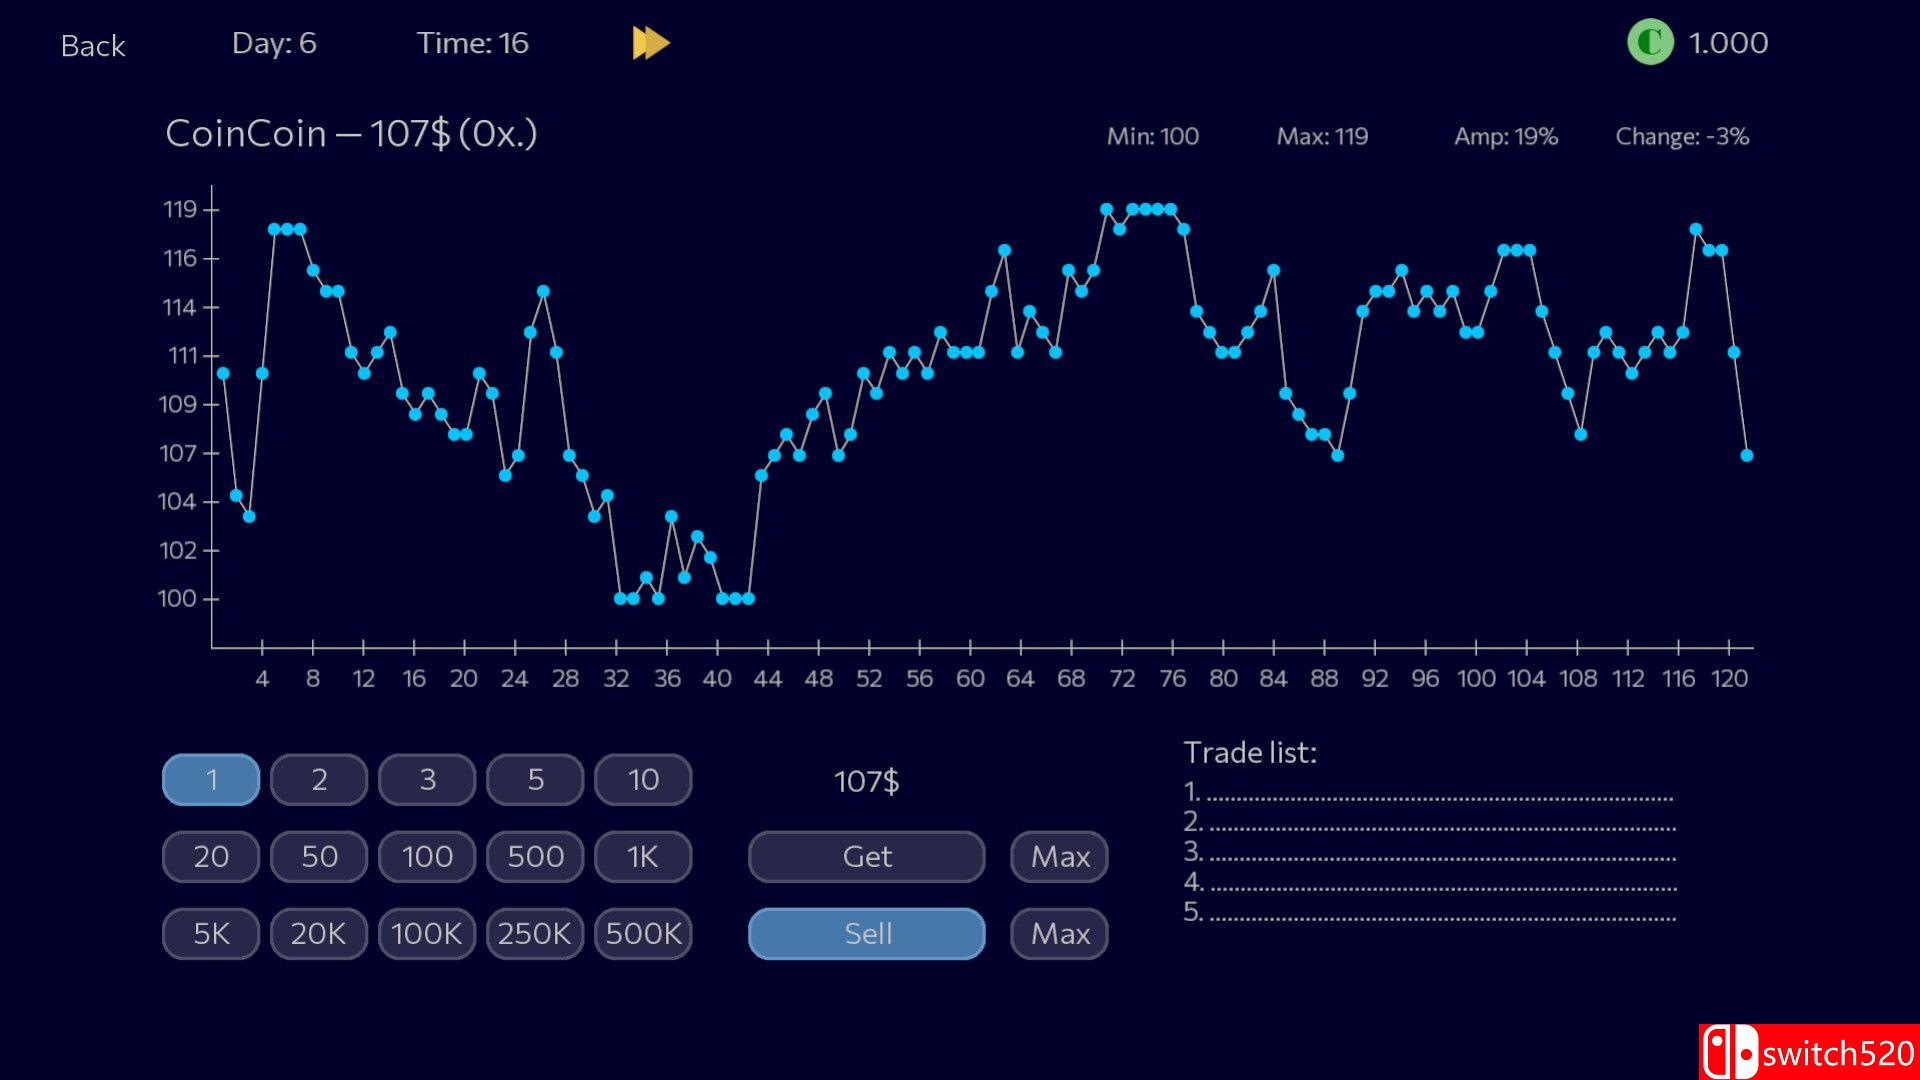Screen dimensions: 1920x1080
Task: Click Max next to Get
Action: tap(1059, 857)
